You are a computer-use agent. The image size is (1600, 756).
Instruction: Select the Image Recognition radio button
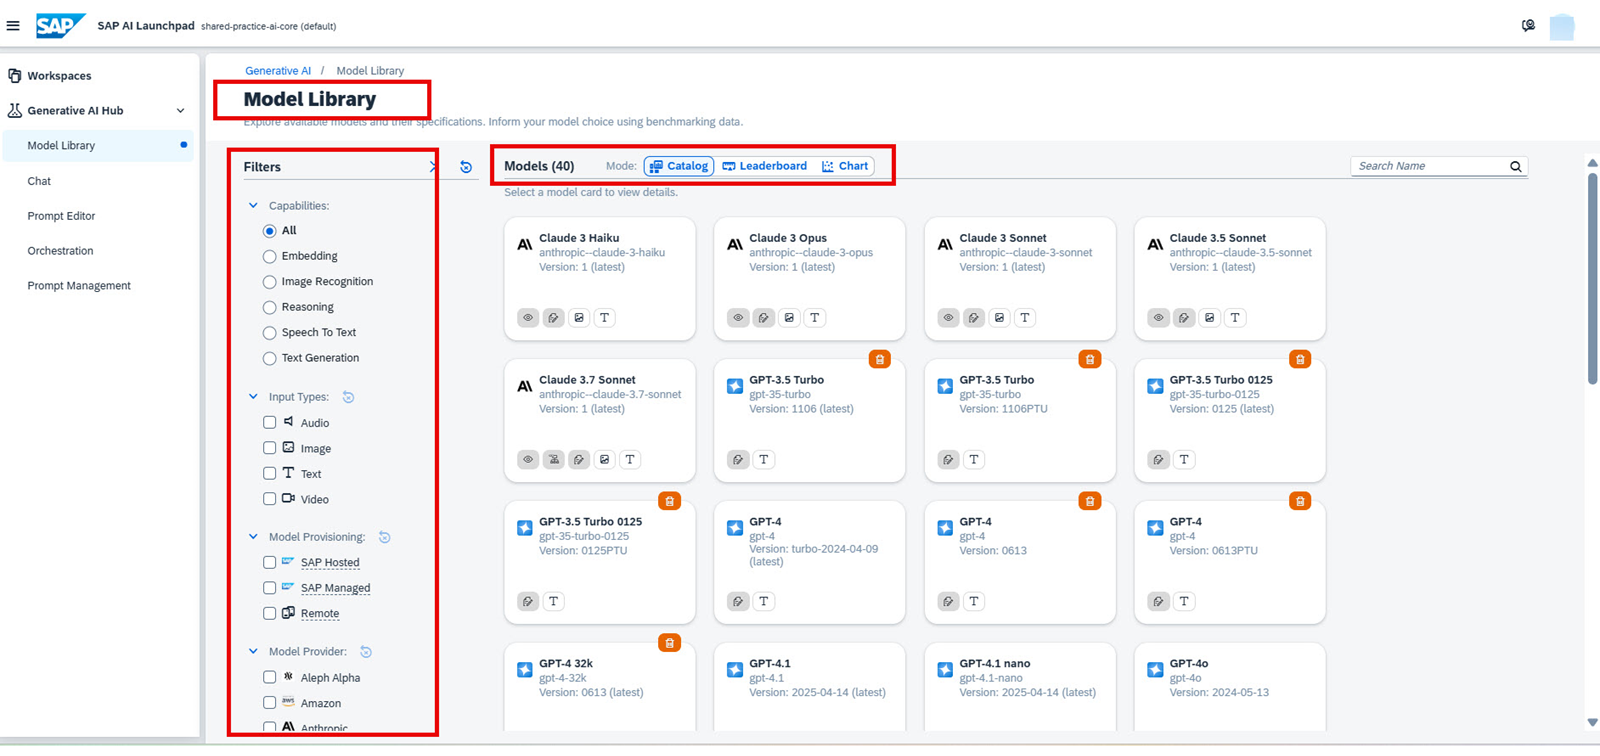(269, 282)
